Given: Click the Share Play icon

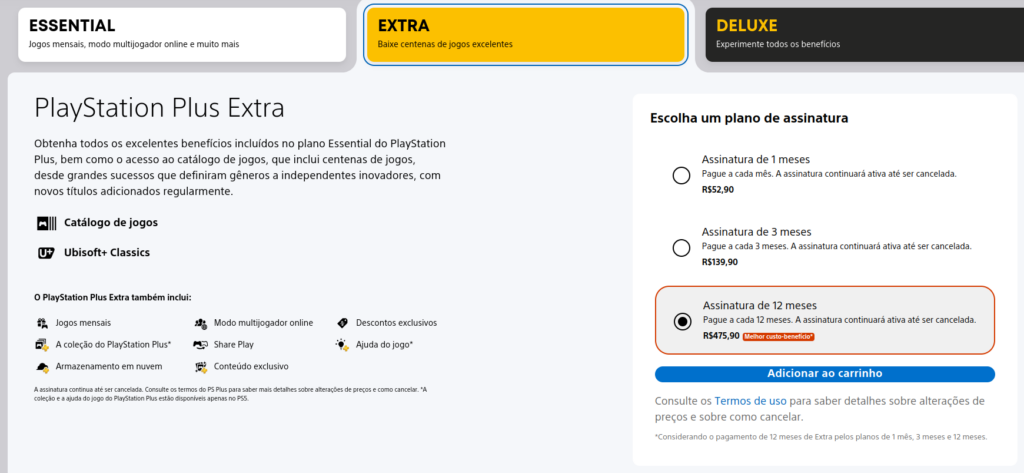Looking at the screenshot, I should (202, 345).
